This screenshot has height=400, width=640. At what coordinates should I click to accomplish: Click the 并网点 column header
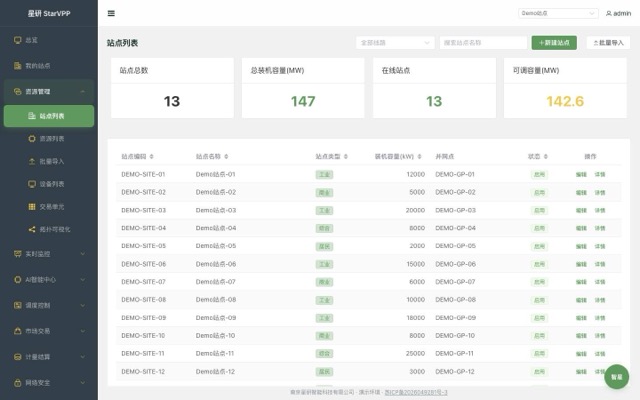click(444, 156)
